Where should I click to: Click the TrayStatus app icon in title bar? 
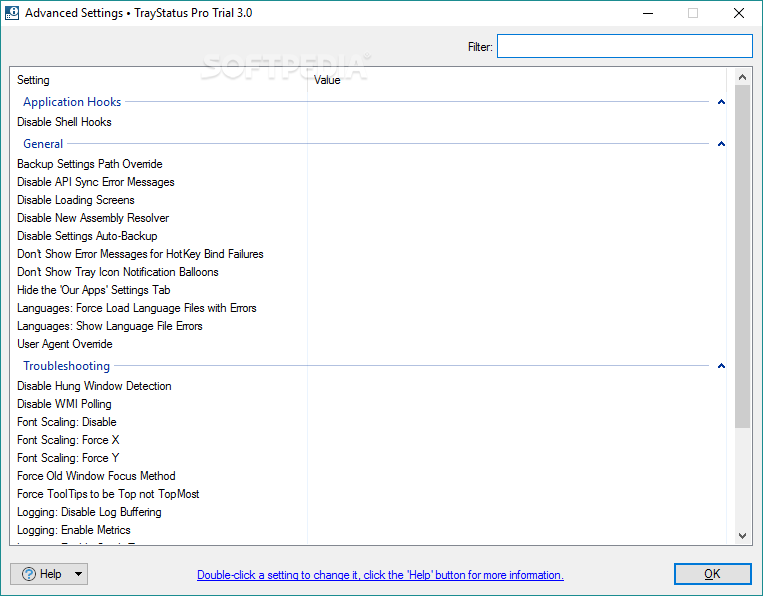(12, 13)
